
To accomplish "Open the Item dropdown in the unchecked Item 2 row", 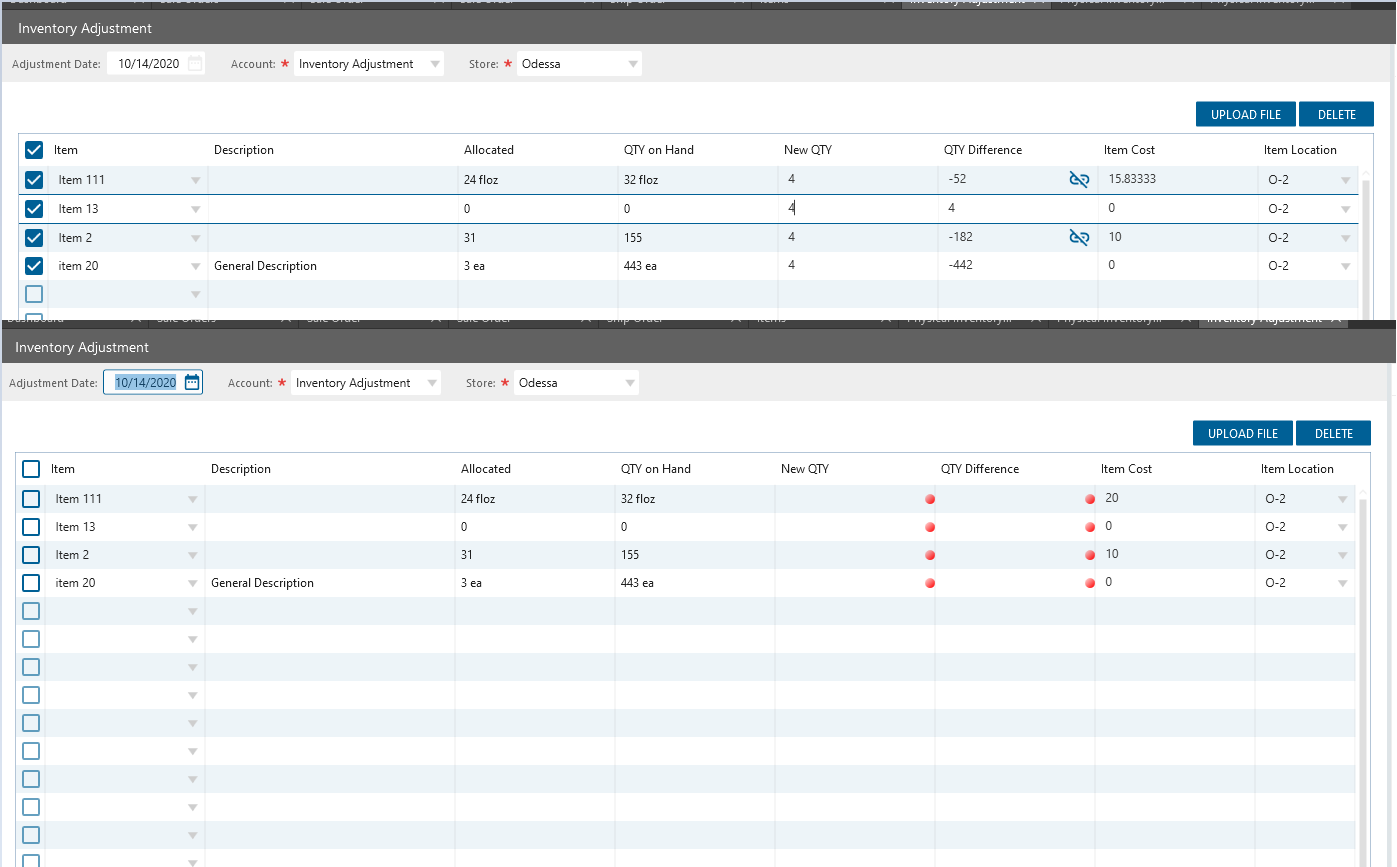I will point(193,555).
